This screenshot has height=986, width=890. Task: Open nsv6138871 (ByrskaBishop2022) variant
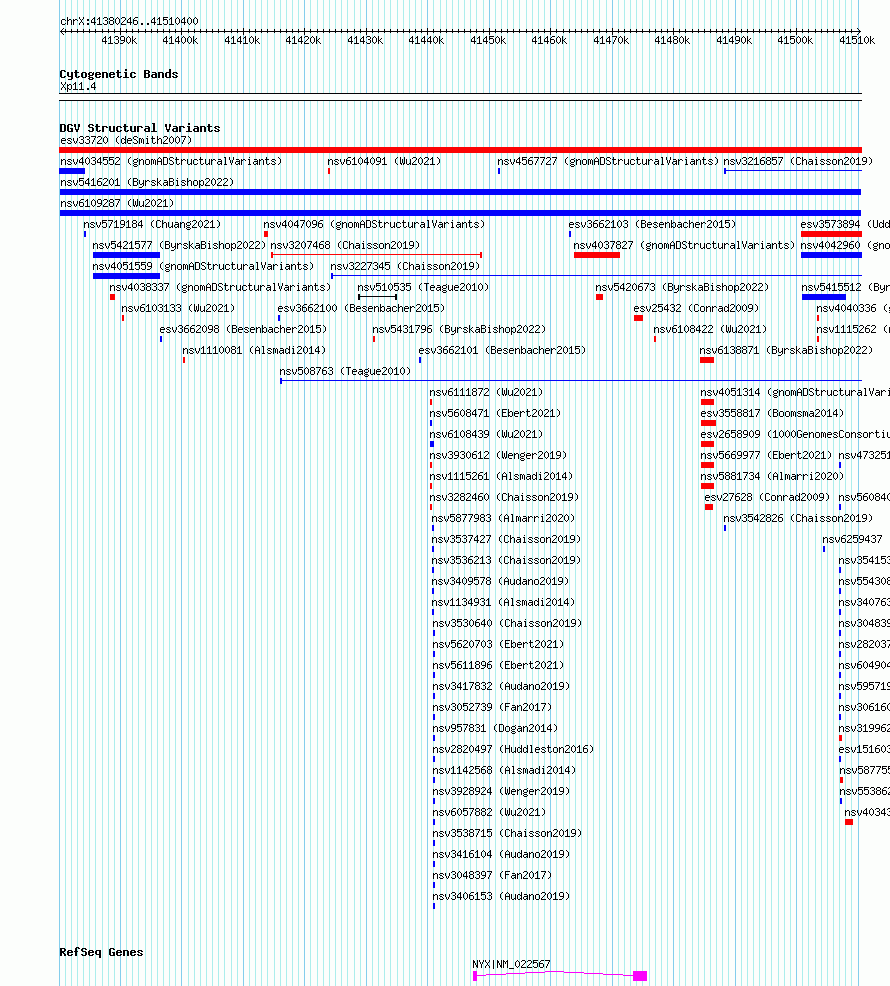click(786, 350)
